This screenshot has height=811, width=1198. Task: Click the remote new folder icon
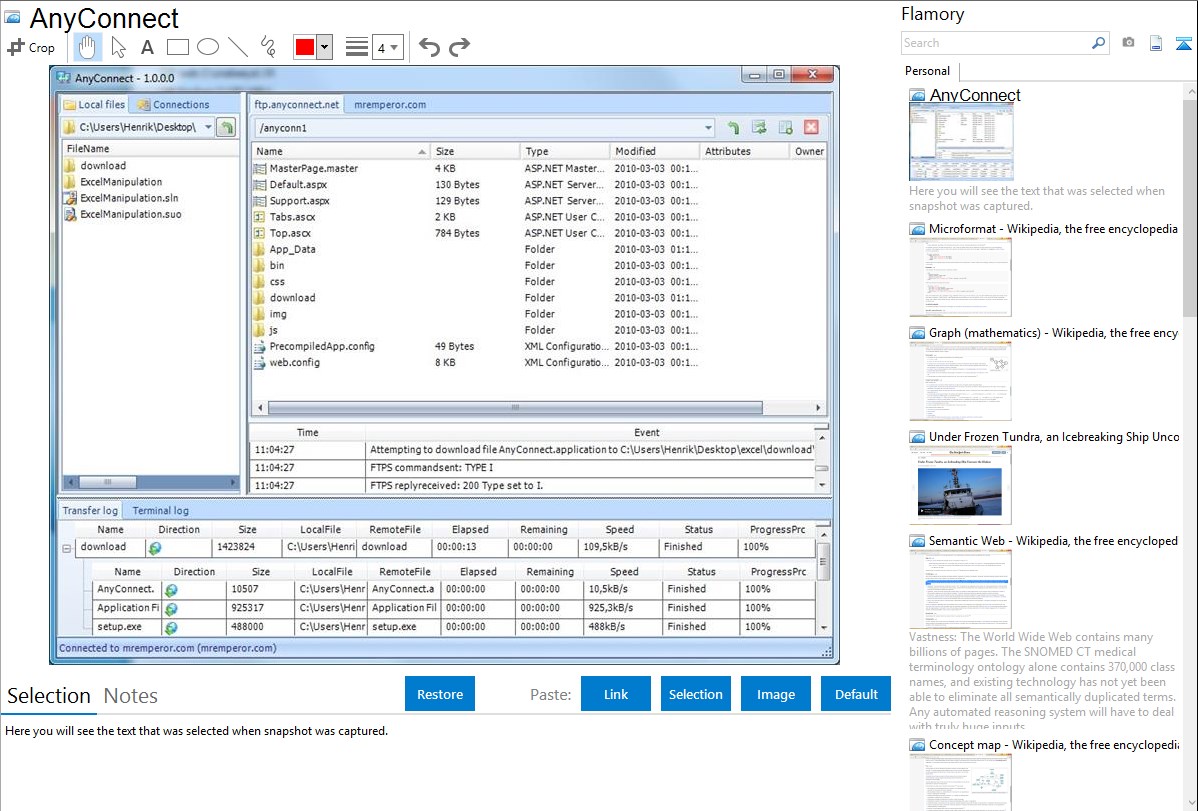point(785,128)
